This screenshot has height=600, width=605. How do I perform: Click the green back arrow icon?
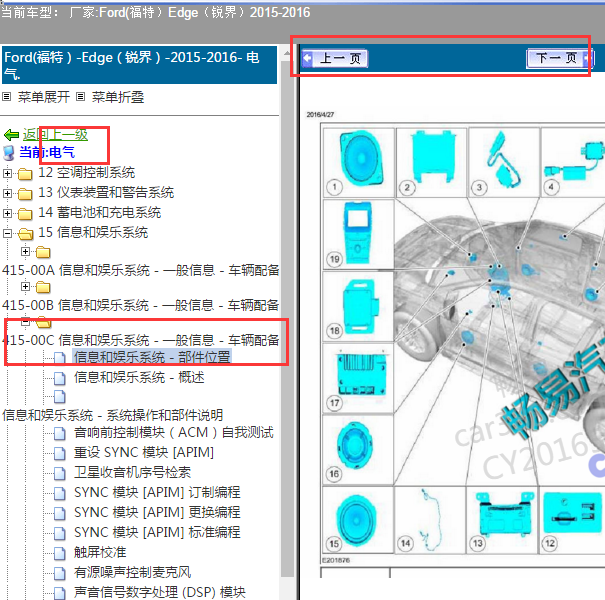[11, 135]
